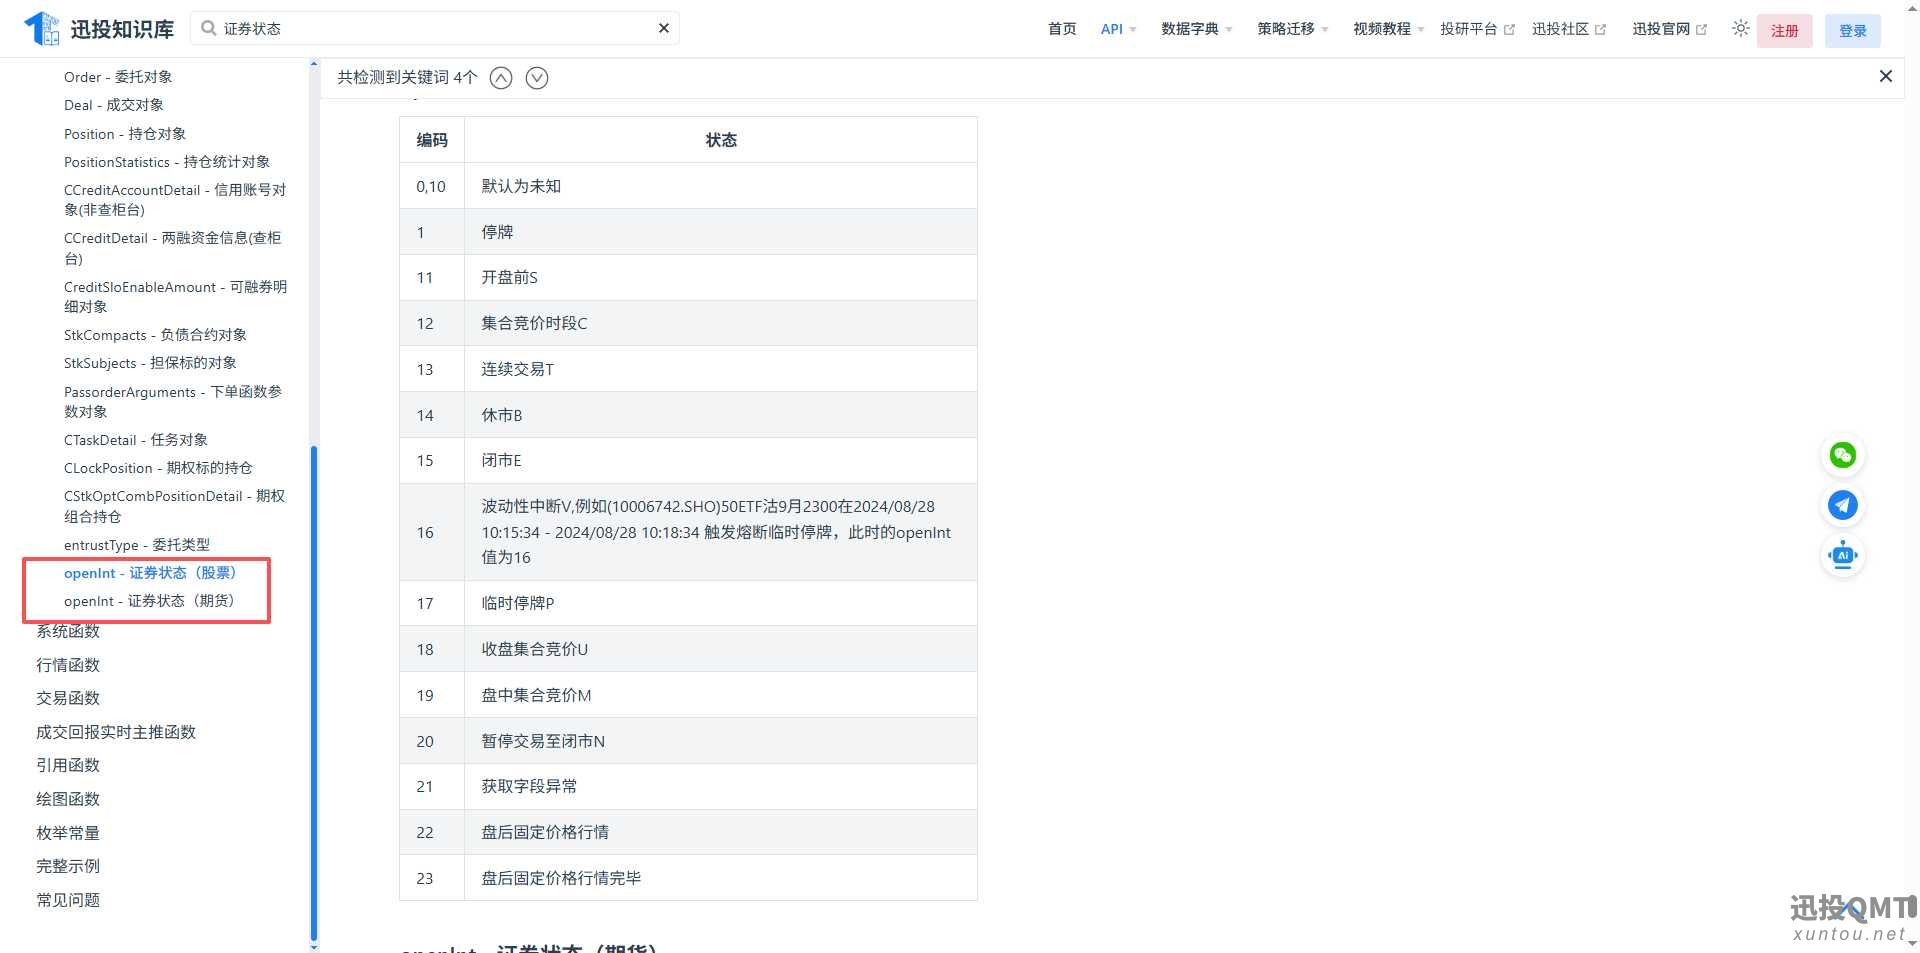Jump to previous keyword match
Screen dimensions: 1920x953
pyautogui.click(x=501, y=78)
